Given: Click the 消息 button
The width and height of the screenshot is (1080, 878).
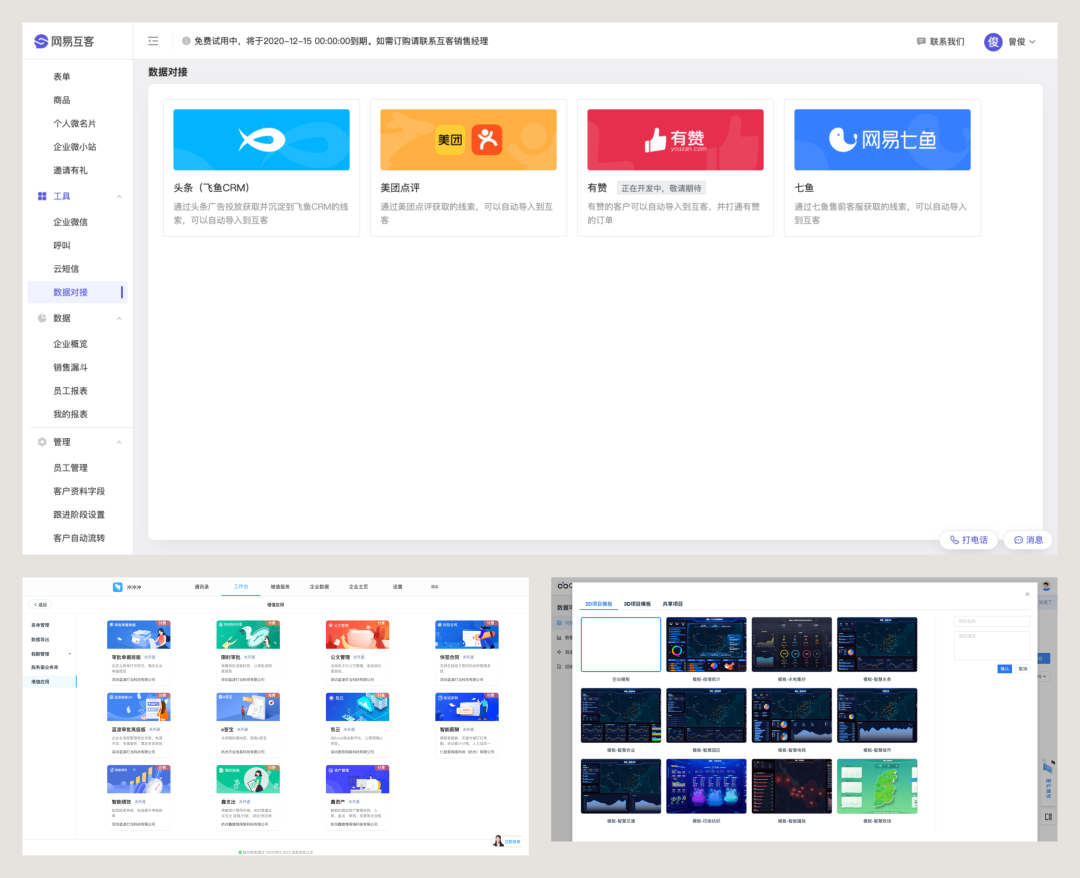Looking at the screenshot, I should pos(1028,540).
